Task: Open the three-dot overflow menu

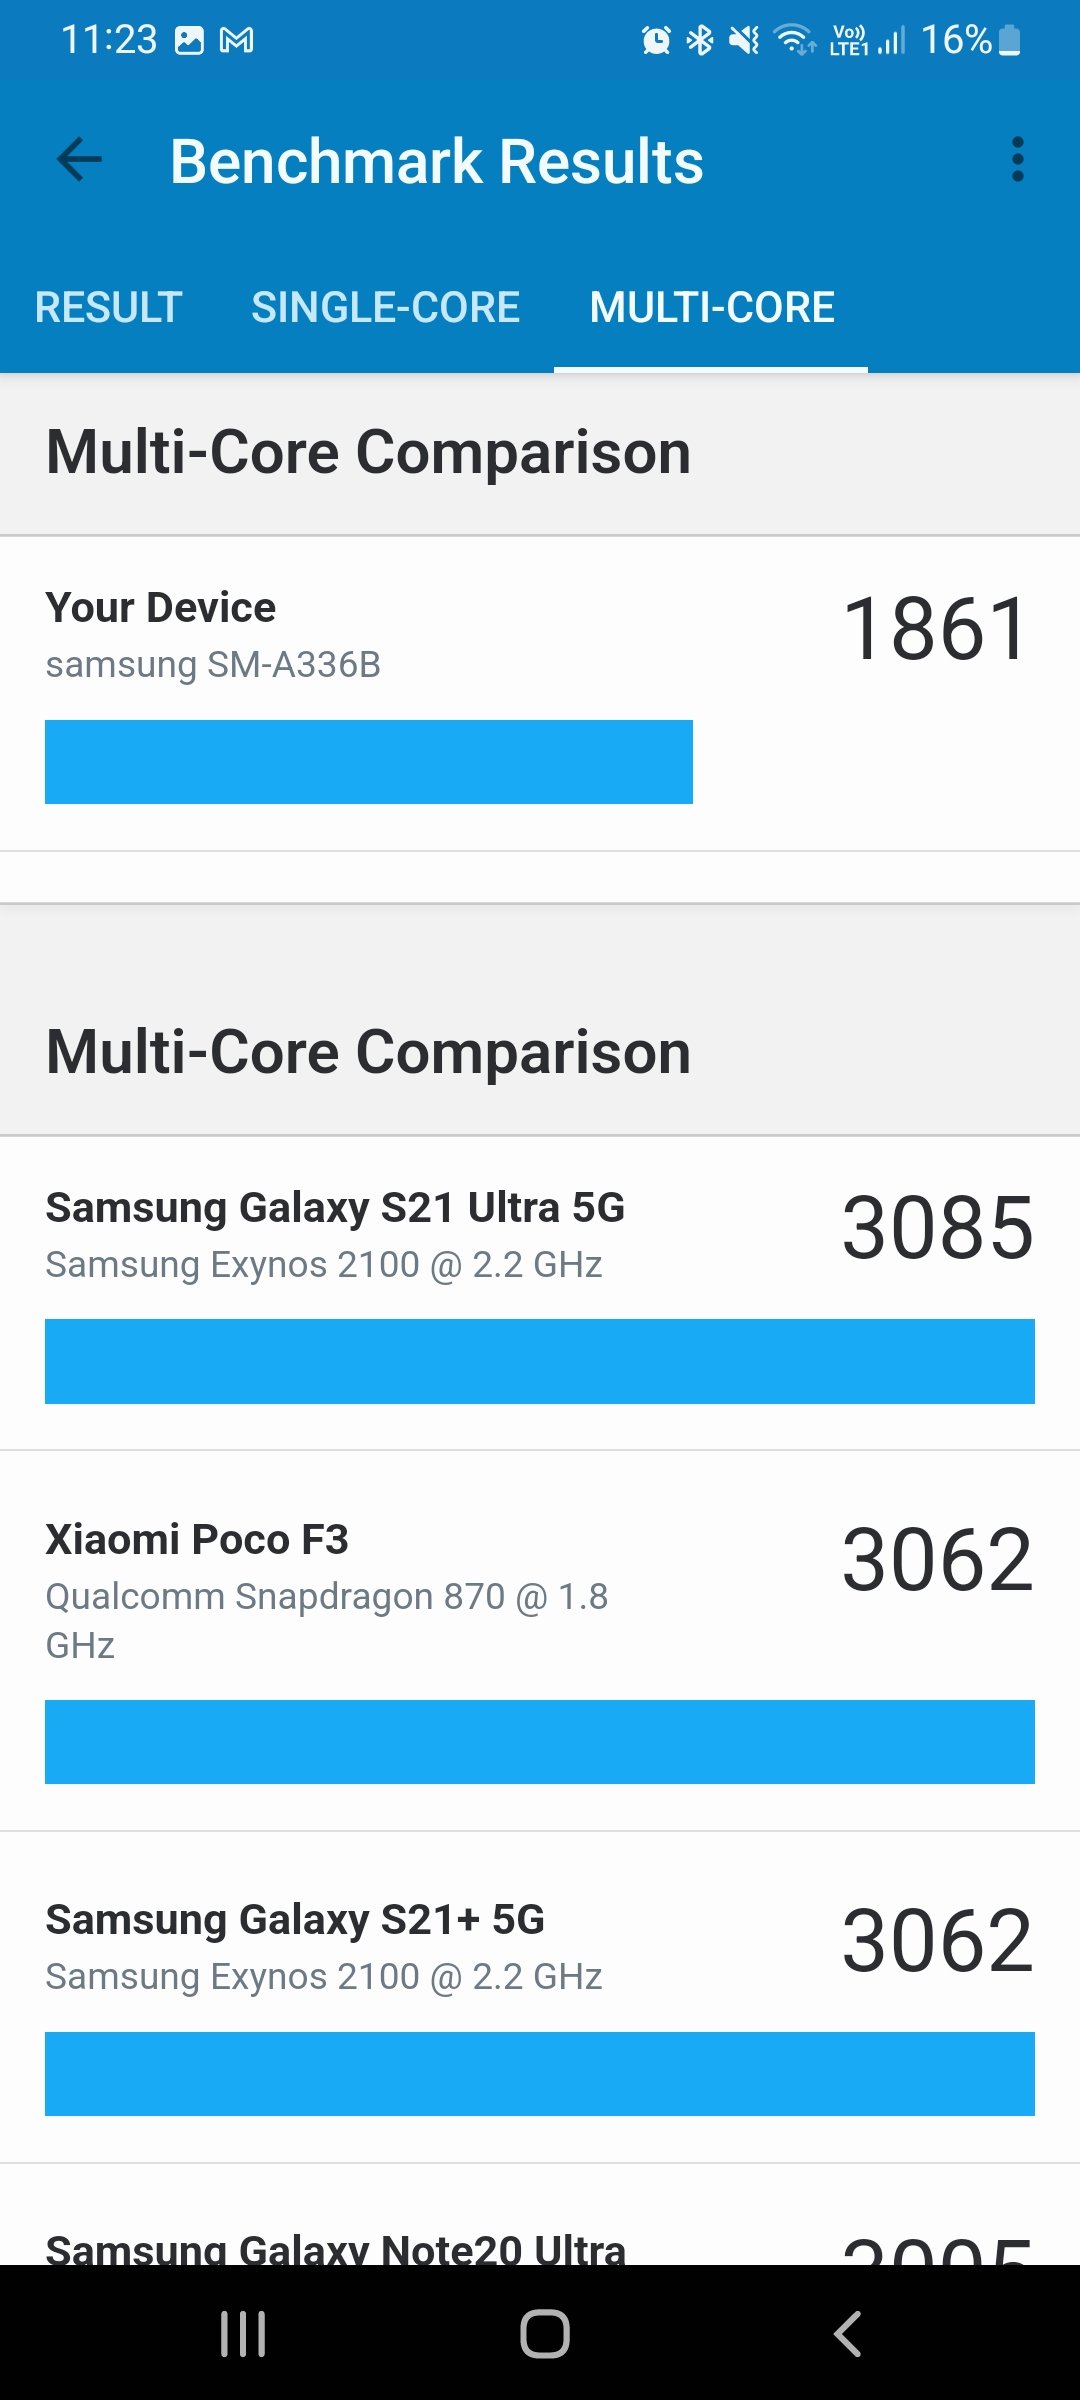Action: 1017,160
